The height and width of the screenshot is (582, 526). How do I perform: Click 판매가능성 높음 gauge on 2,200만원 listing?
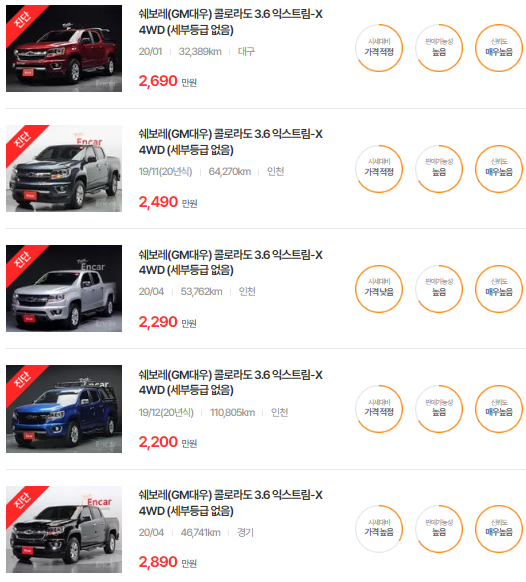(439, 409)
